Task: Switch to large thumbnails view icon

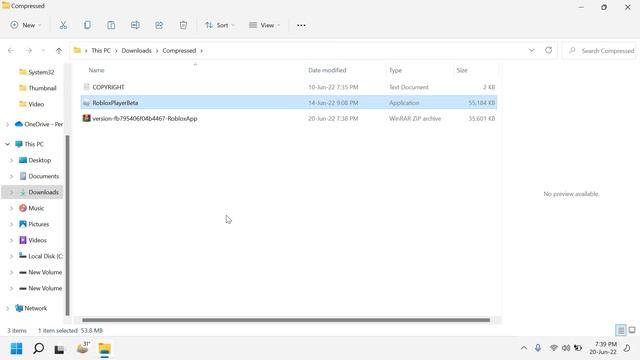Action: tap(632, 330)
